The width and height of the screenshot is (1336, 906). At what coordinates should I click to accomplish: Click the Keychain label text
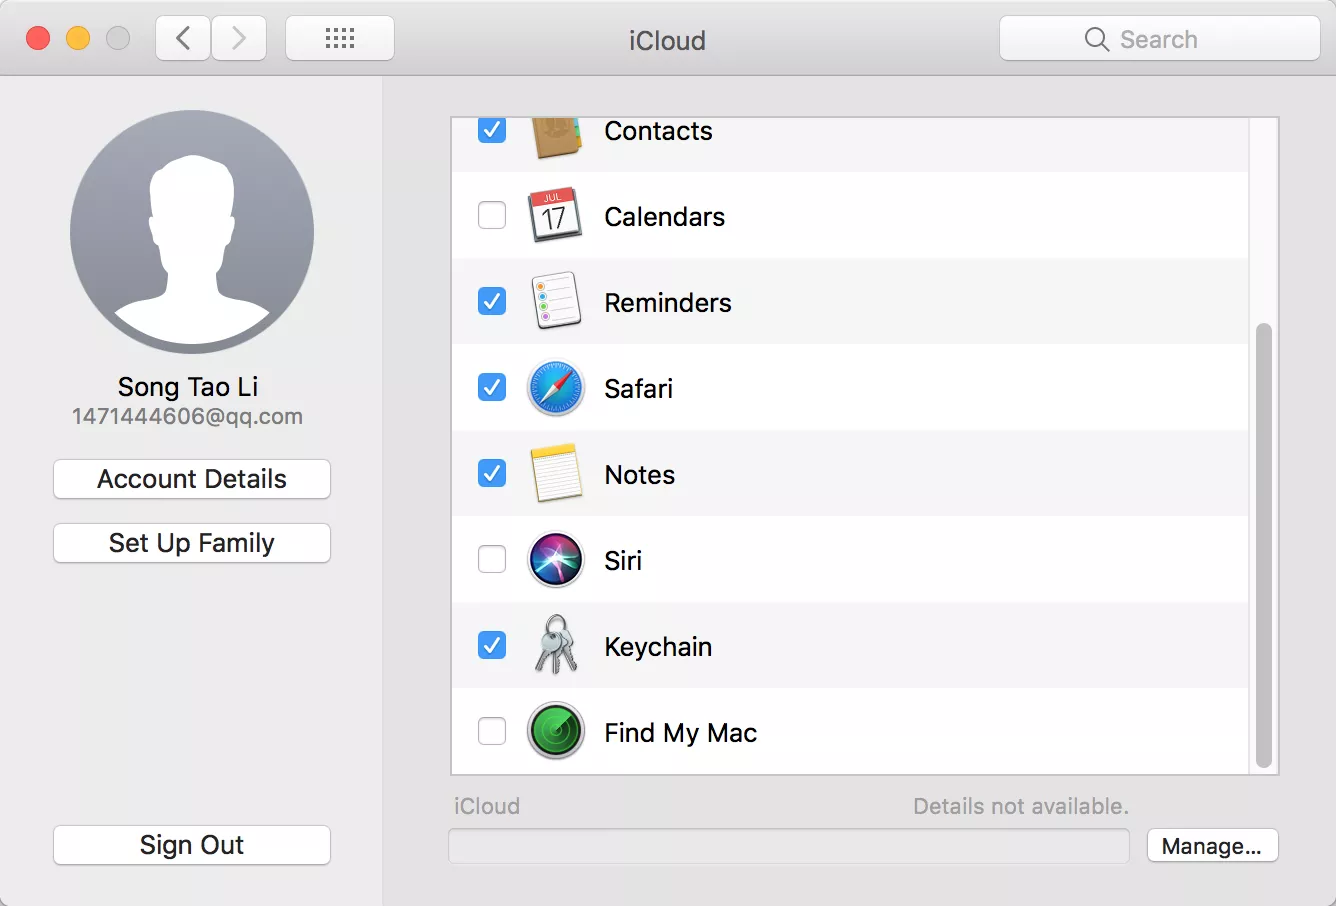[x=658, y=647]
